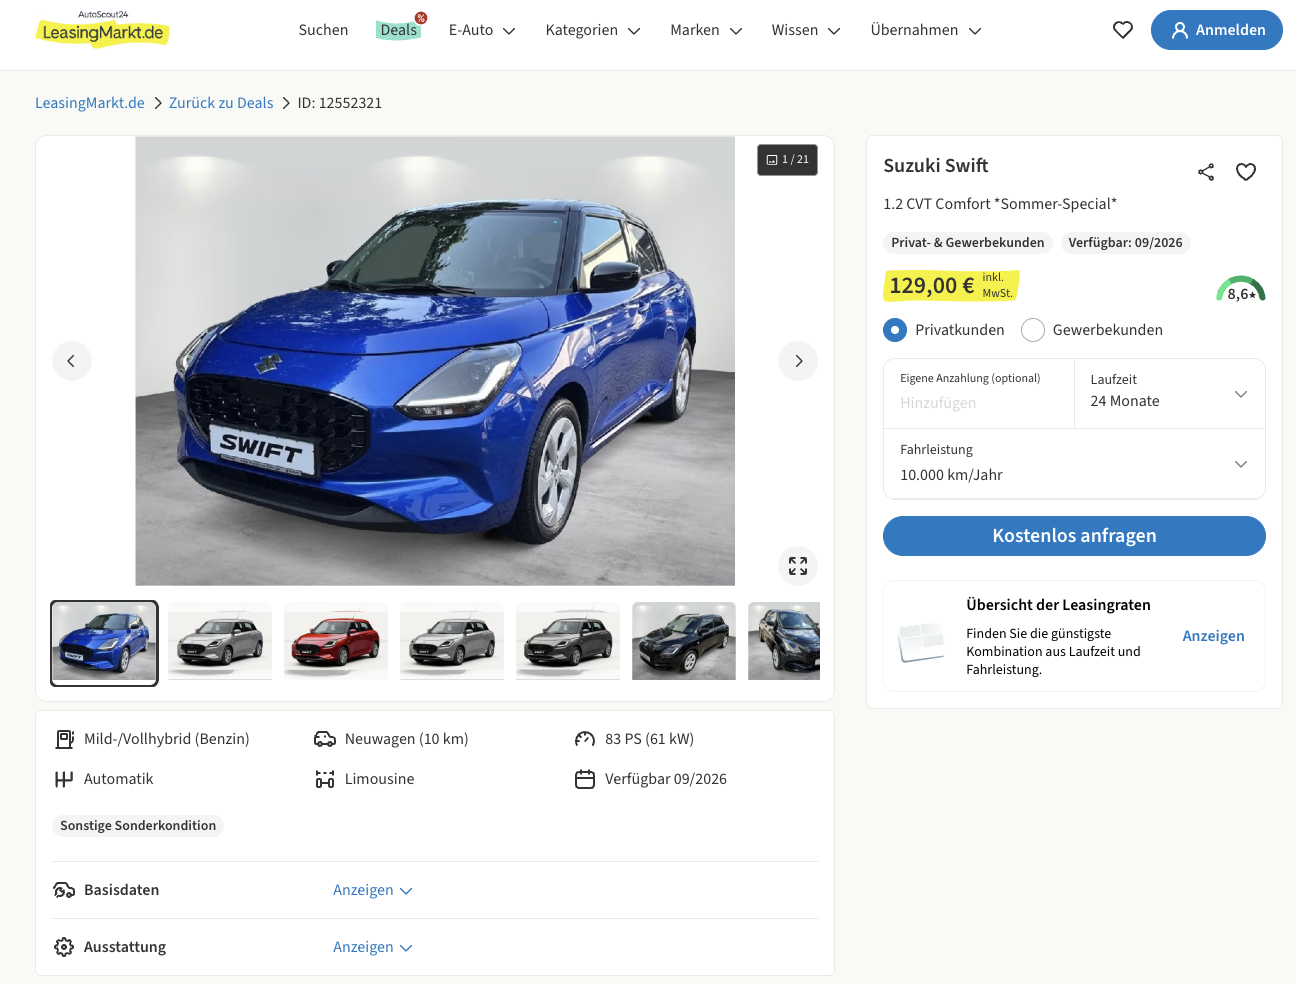
Task: Open the Deals navigation item
Action: point(399,30)
